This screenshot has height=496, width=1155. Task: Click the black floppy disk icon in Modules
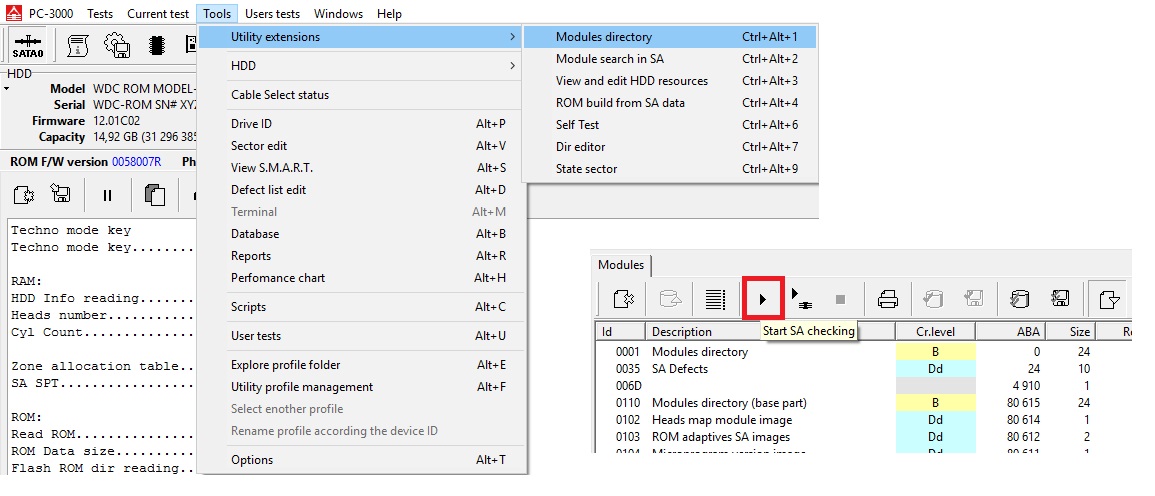click(1060, 299)
